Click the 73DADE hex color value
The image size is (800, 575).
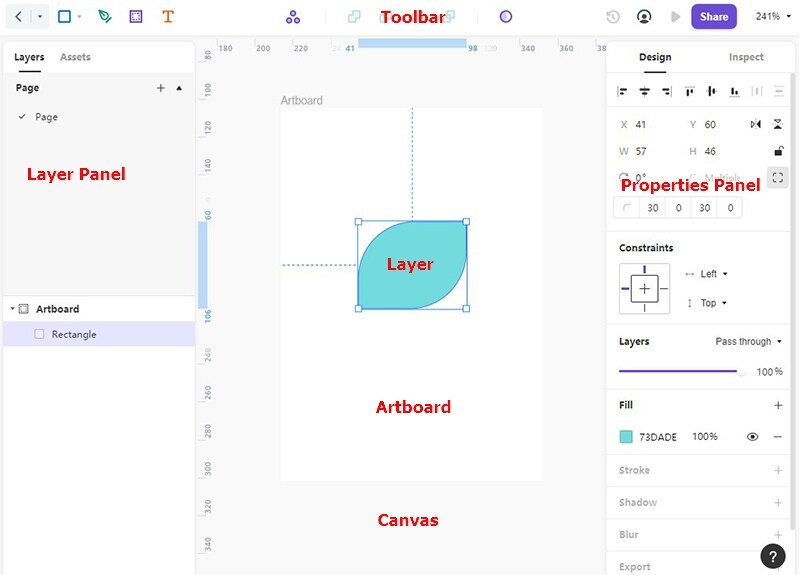[658, 437]
